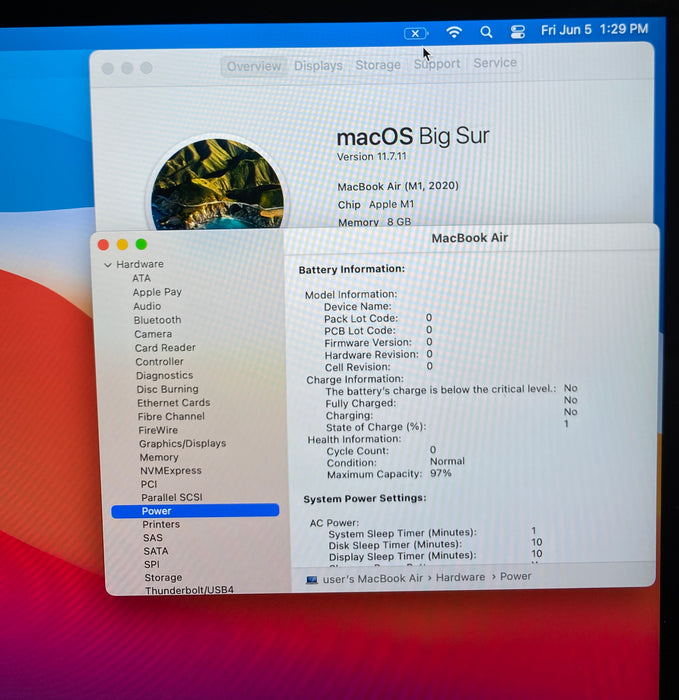The image size is (679, 700).
Task: Zoom System Information with green button
Action: (x=142, y=244)
